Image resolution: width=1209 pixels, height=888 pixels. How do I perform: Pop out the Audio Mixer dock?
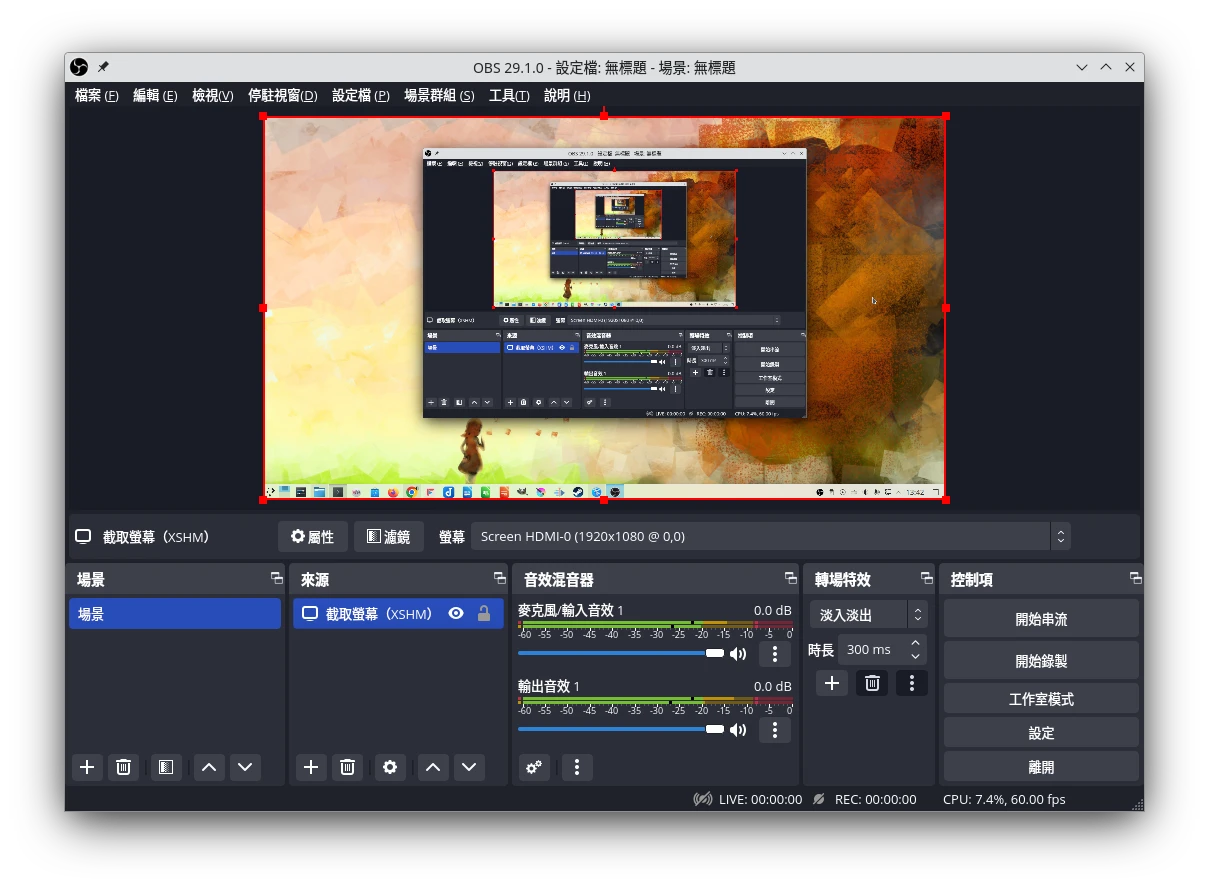791,578
